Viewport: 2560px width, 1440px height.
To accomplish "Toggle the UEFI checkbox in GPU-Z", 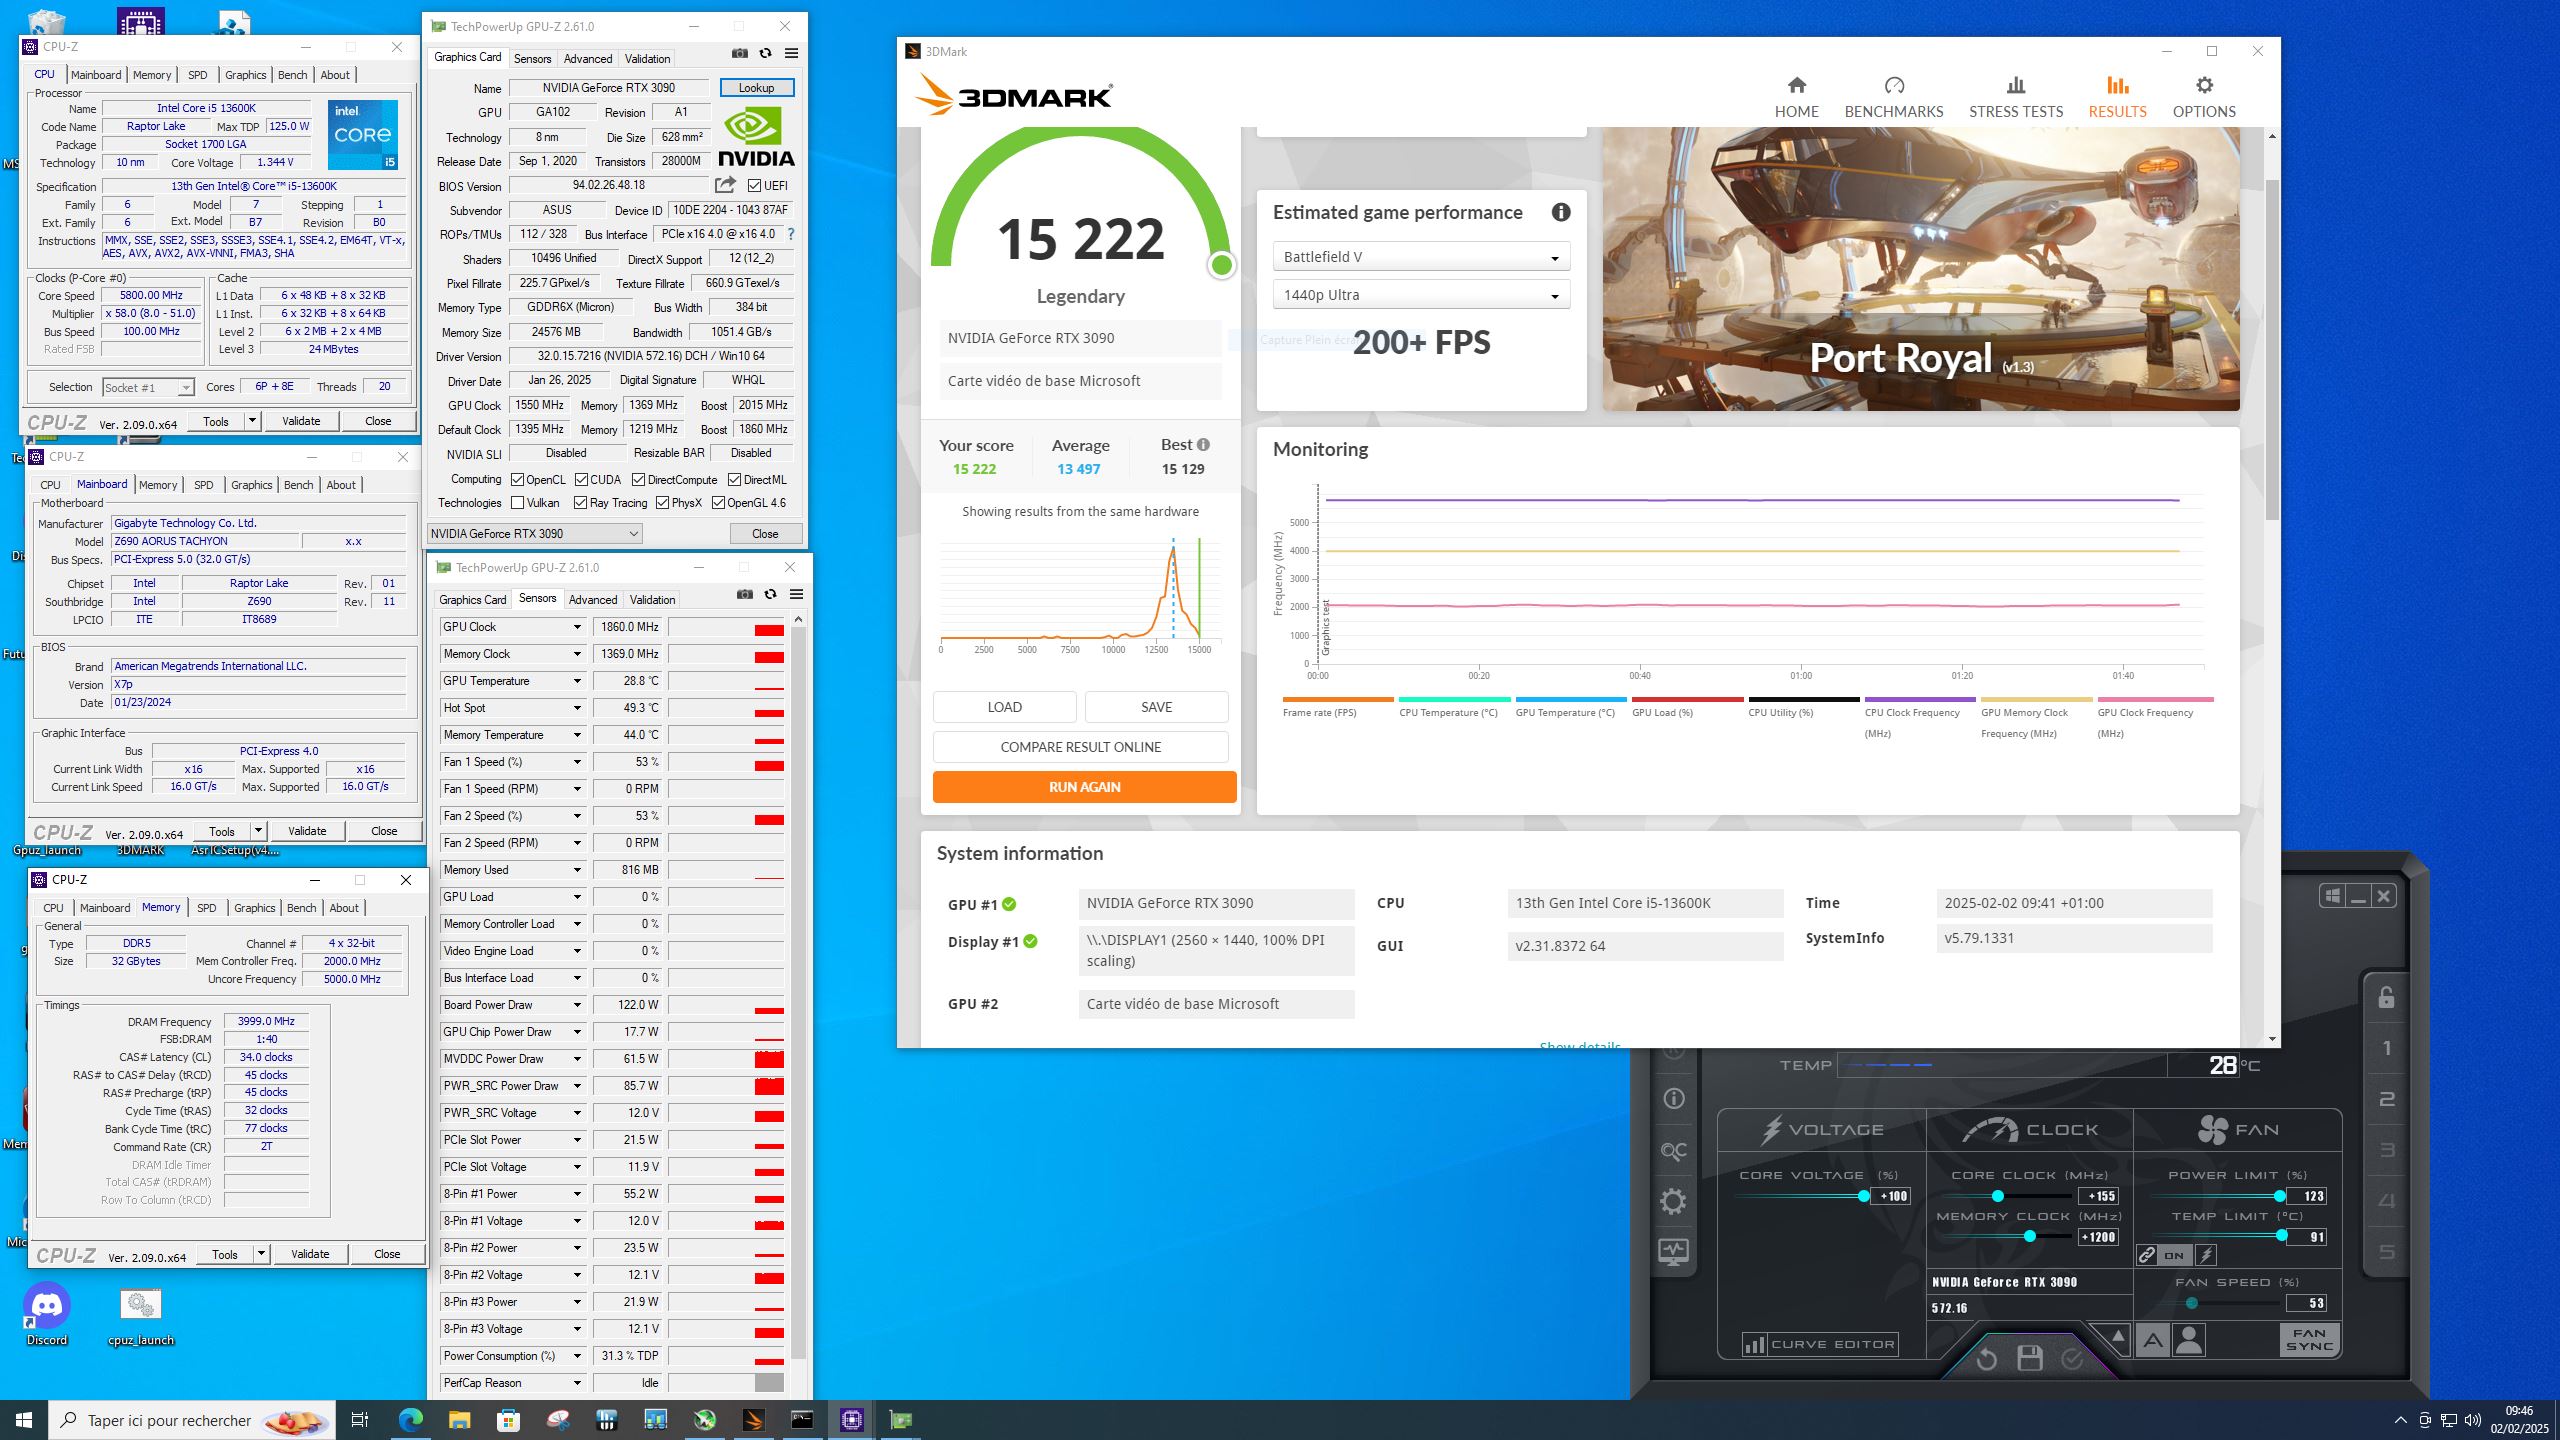I will coord(755,186).
